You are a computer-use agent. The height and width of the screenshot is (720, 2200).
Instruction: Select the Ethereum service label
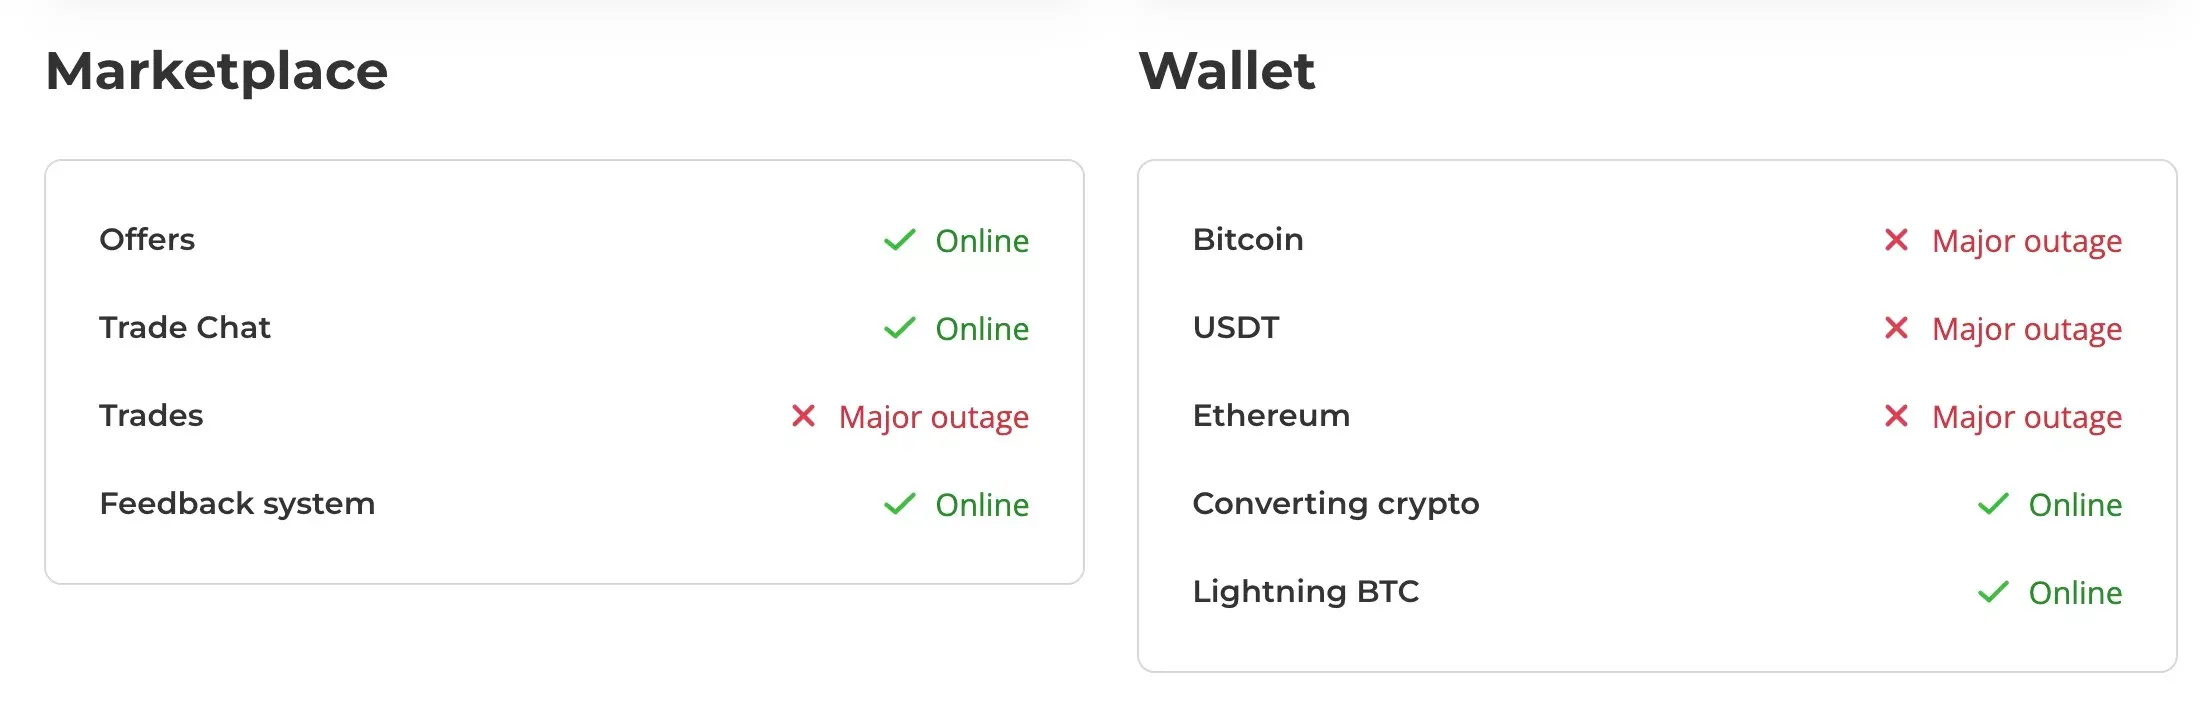click(1271, 416)
